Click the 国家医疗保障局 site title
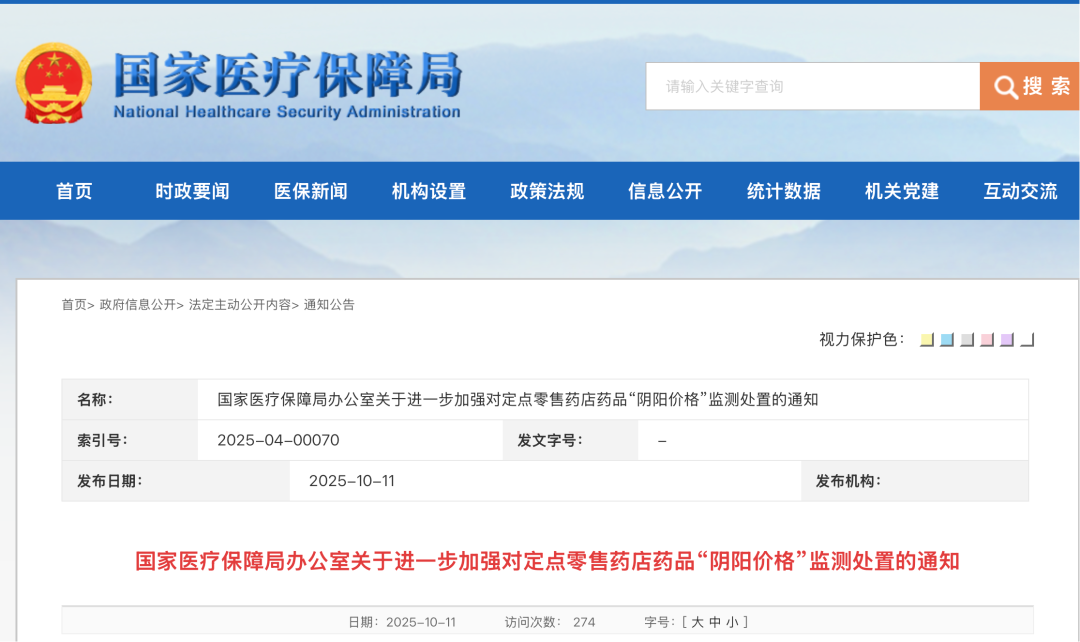1080x642 pixels. (287, 74)
